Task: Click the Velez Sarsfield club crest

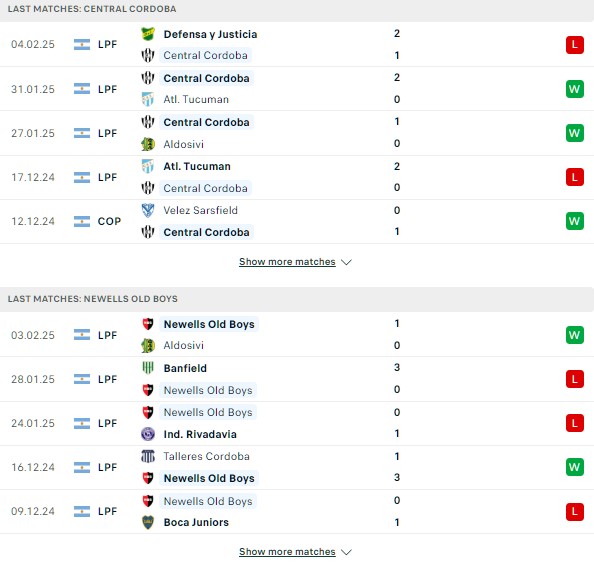Action: click(x=148, y=210)
